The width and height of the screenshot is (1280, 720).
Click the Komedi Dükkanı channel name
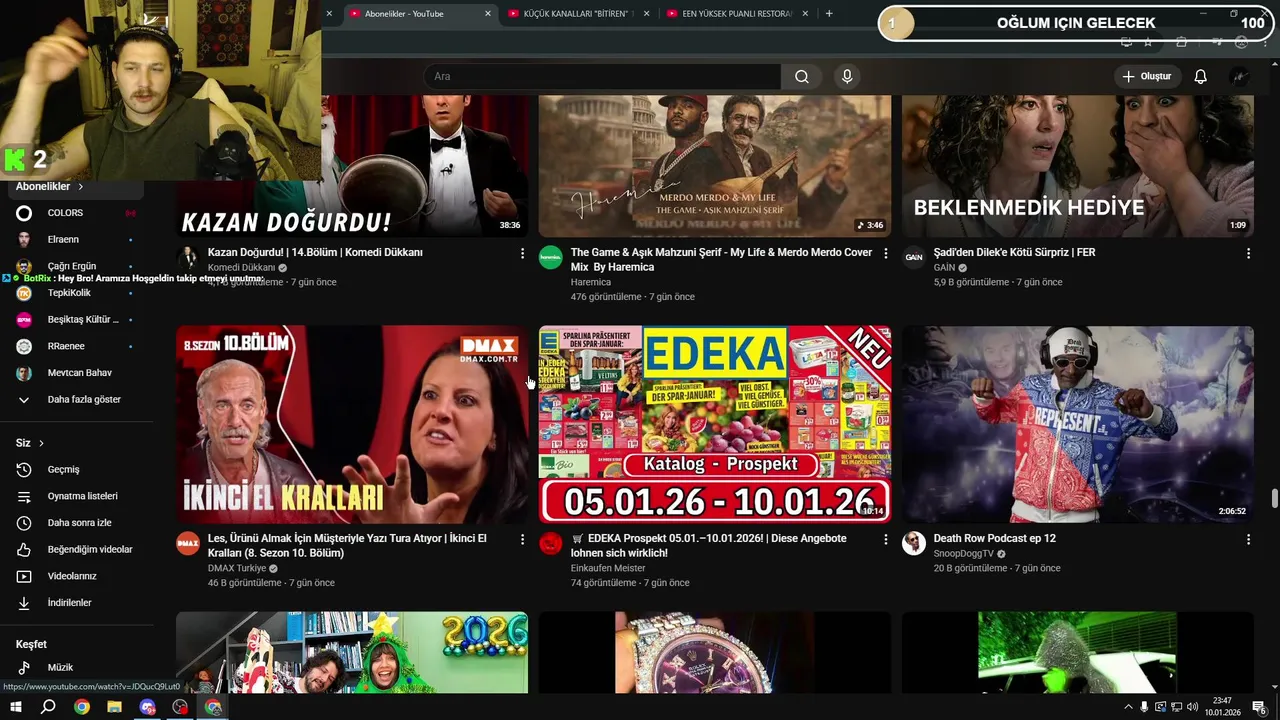[x=241, y=268]
